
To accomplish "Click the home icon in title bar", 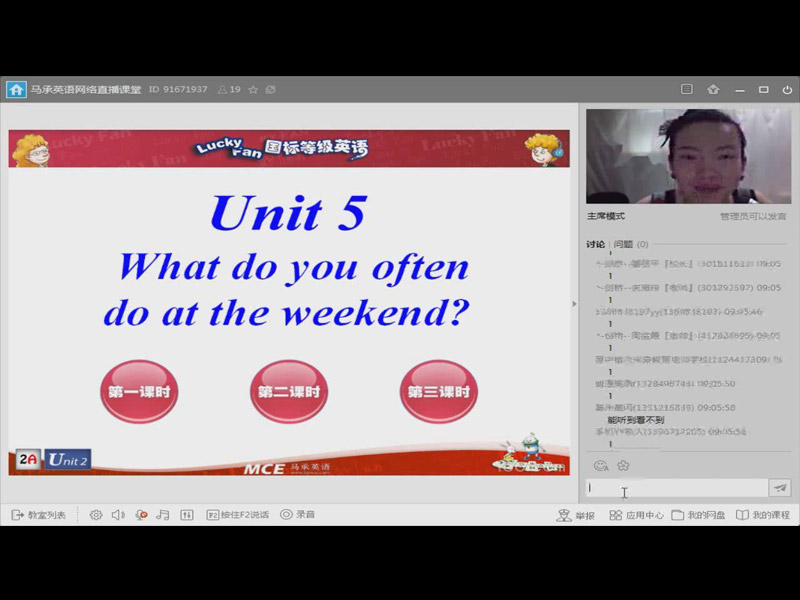I will click(16, 90).
